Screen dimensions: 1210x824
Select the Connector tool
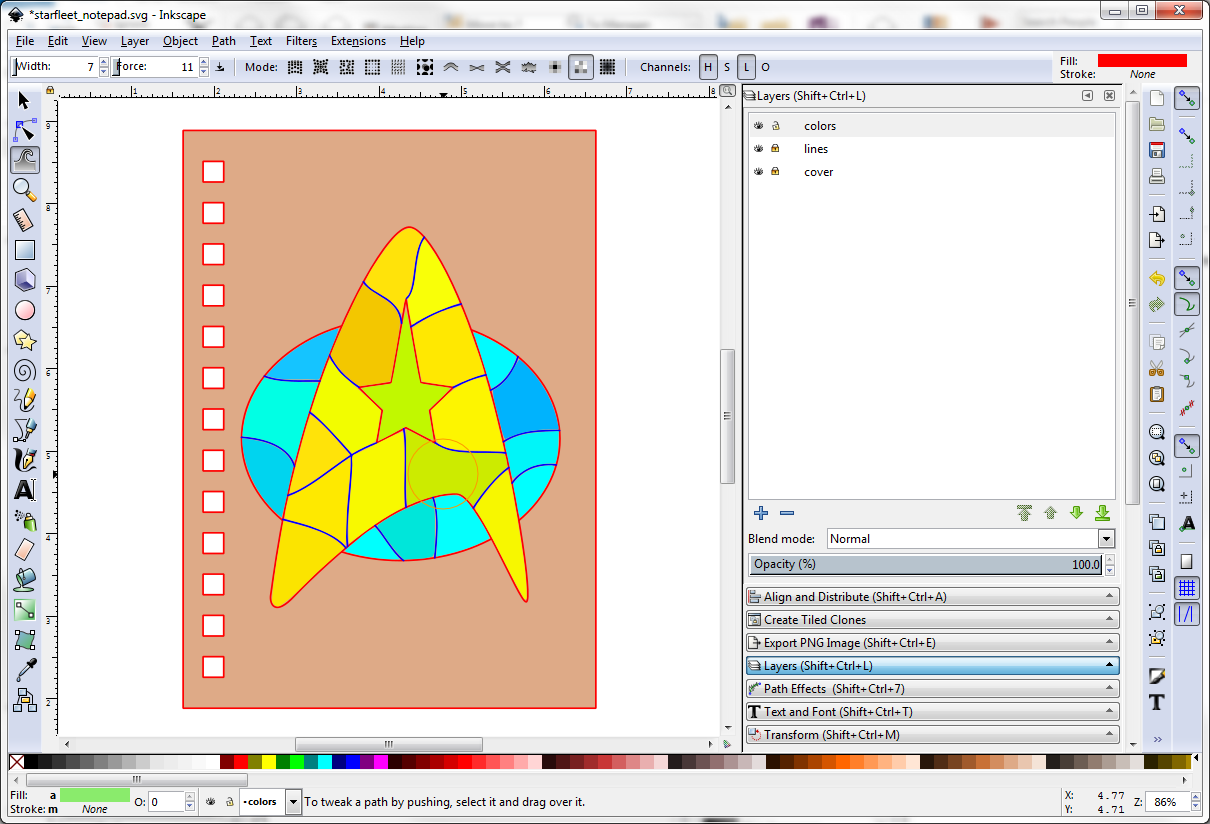25,700
